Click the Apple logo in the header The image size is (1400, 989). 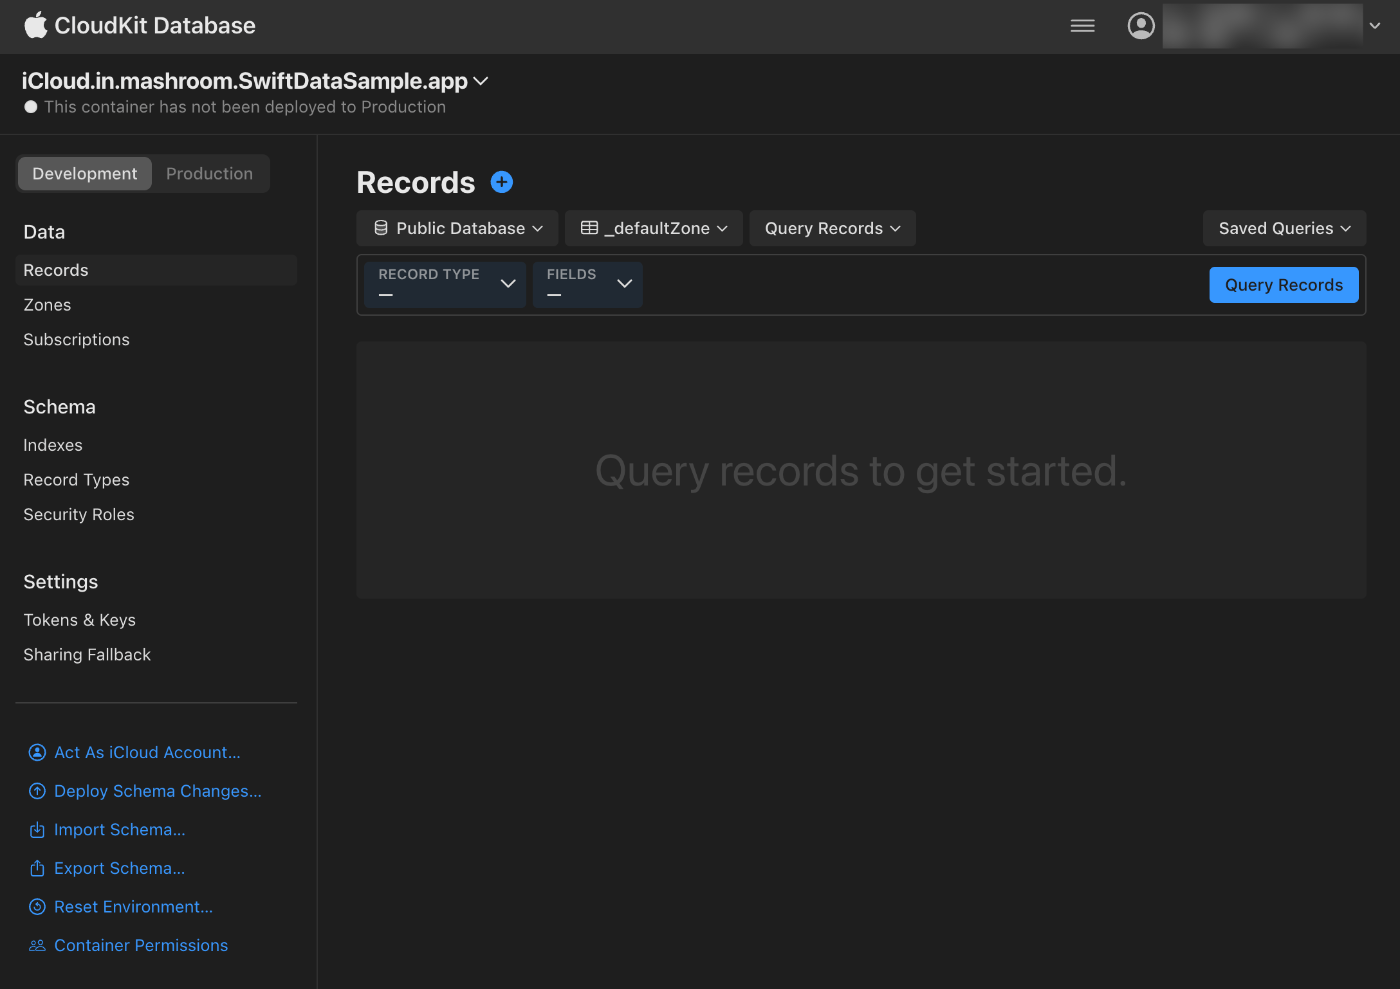(x=36, y=25)
